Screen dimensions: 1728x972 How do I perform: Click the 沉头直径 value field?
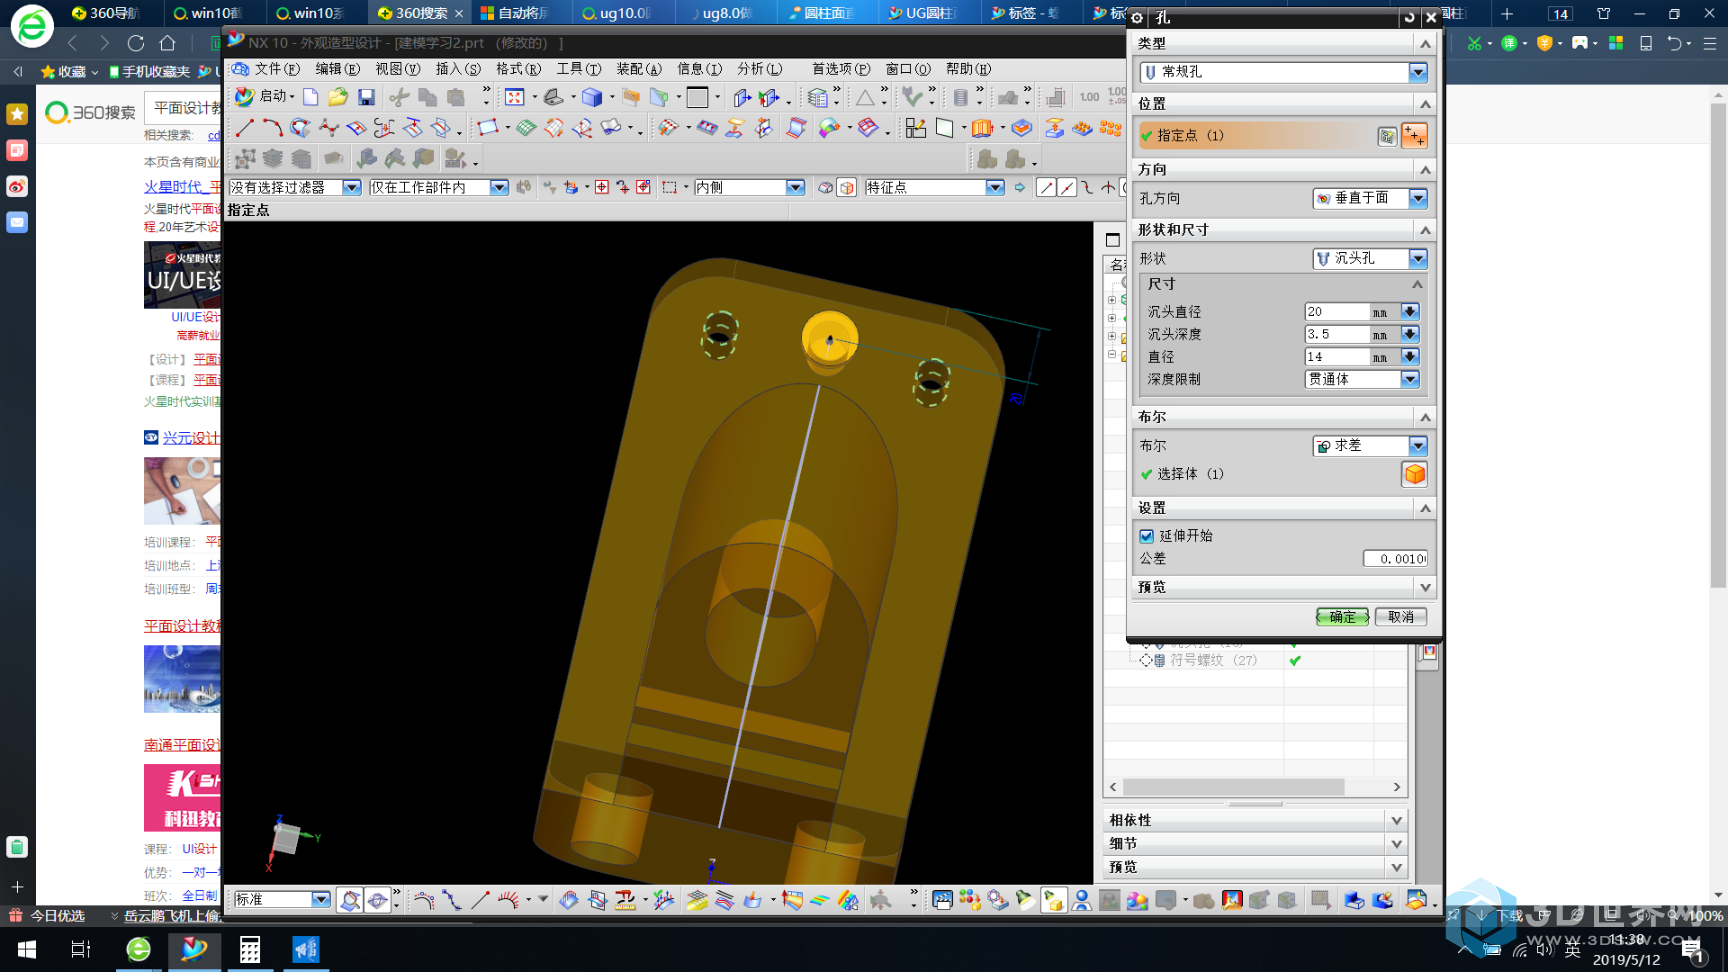tap(1336, 312)
